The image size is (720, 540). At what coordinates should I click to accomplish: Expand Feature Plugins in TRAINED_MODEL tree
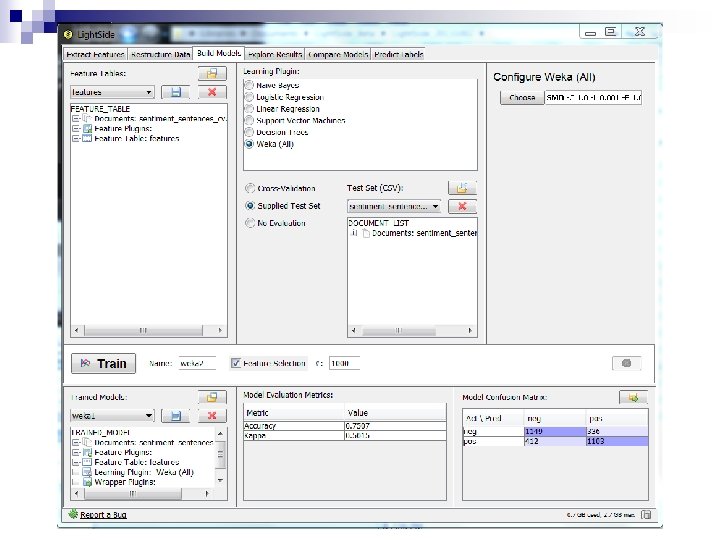(x=76, y=452)
